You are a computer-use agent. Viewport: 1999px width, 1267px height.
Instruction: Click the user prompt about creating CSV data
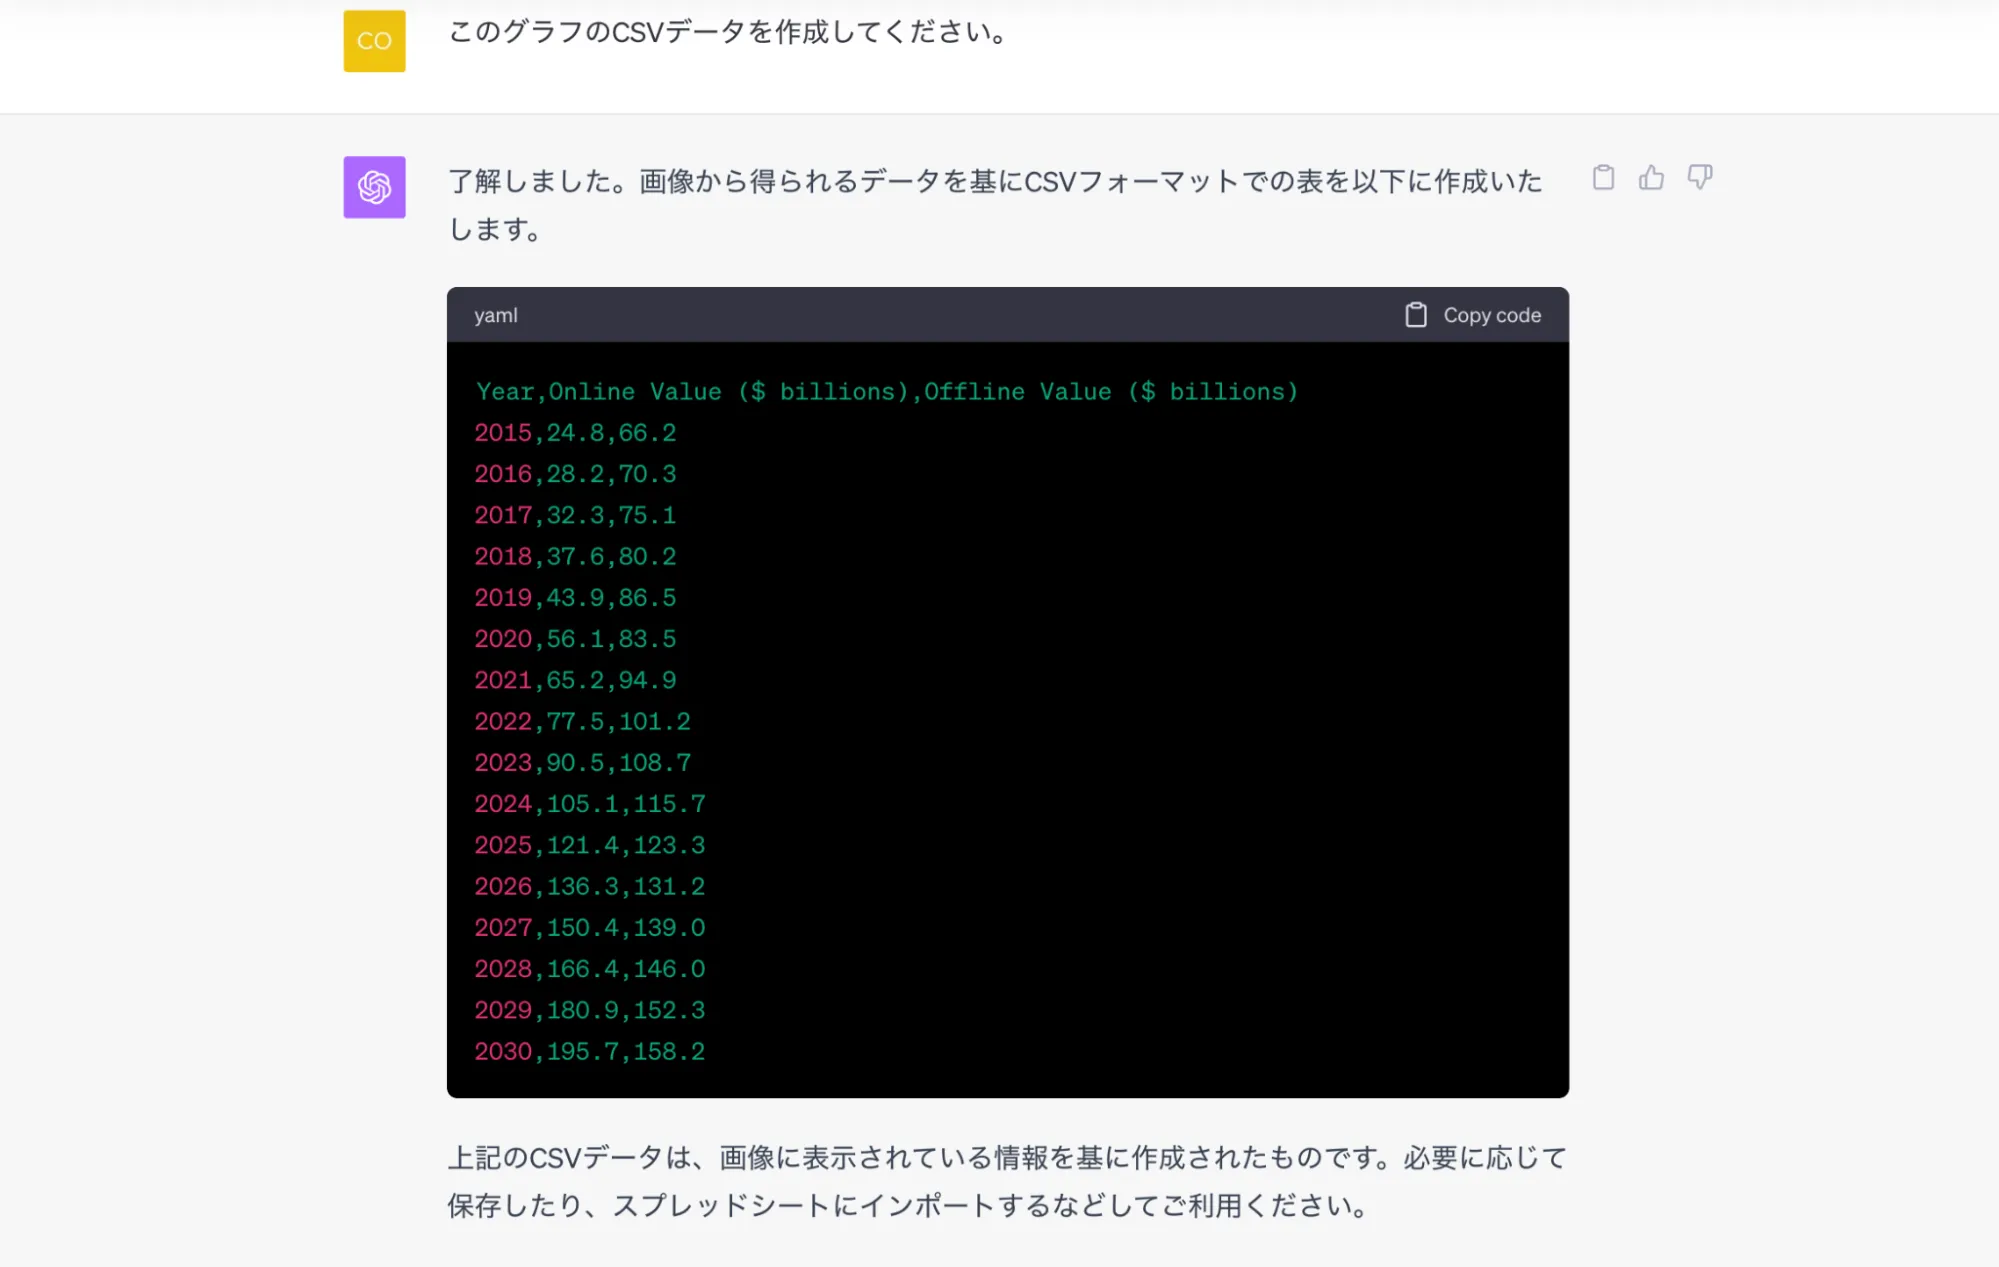728,32
